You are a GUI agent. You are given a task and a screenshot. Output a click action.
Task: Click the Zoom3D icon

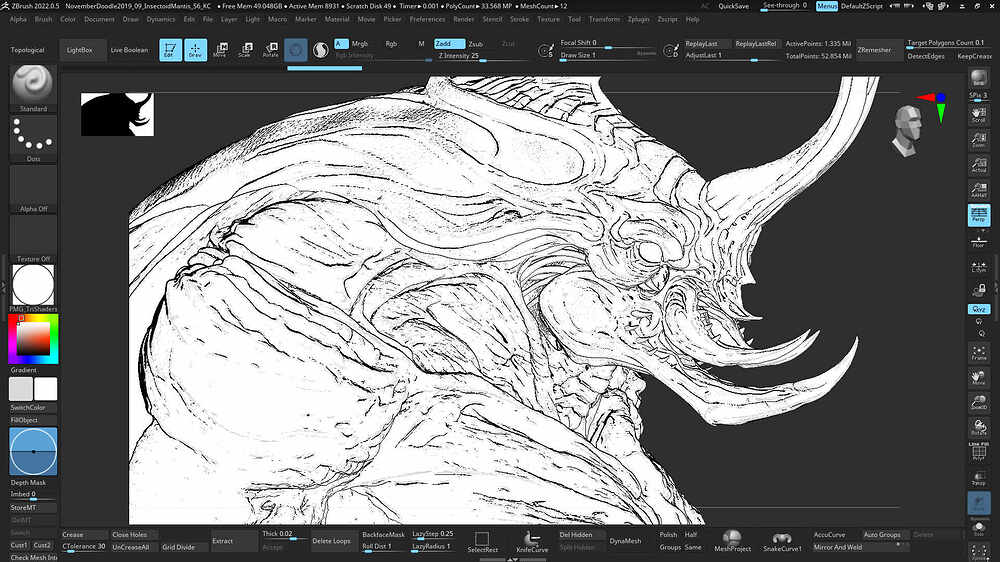pyautogui.click(x=979, y=403)
